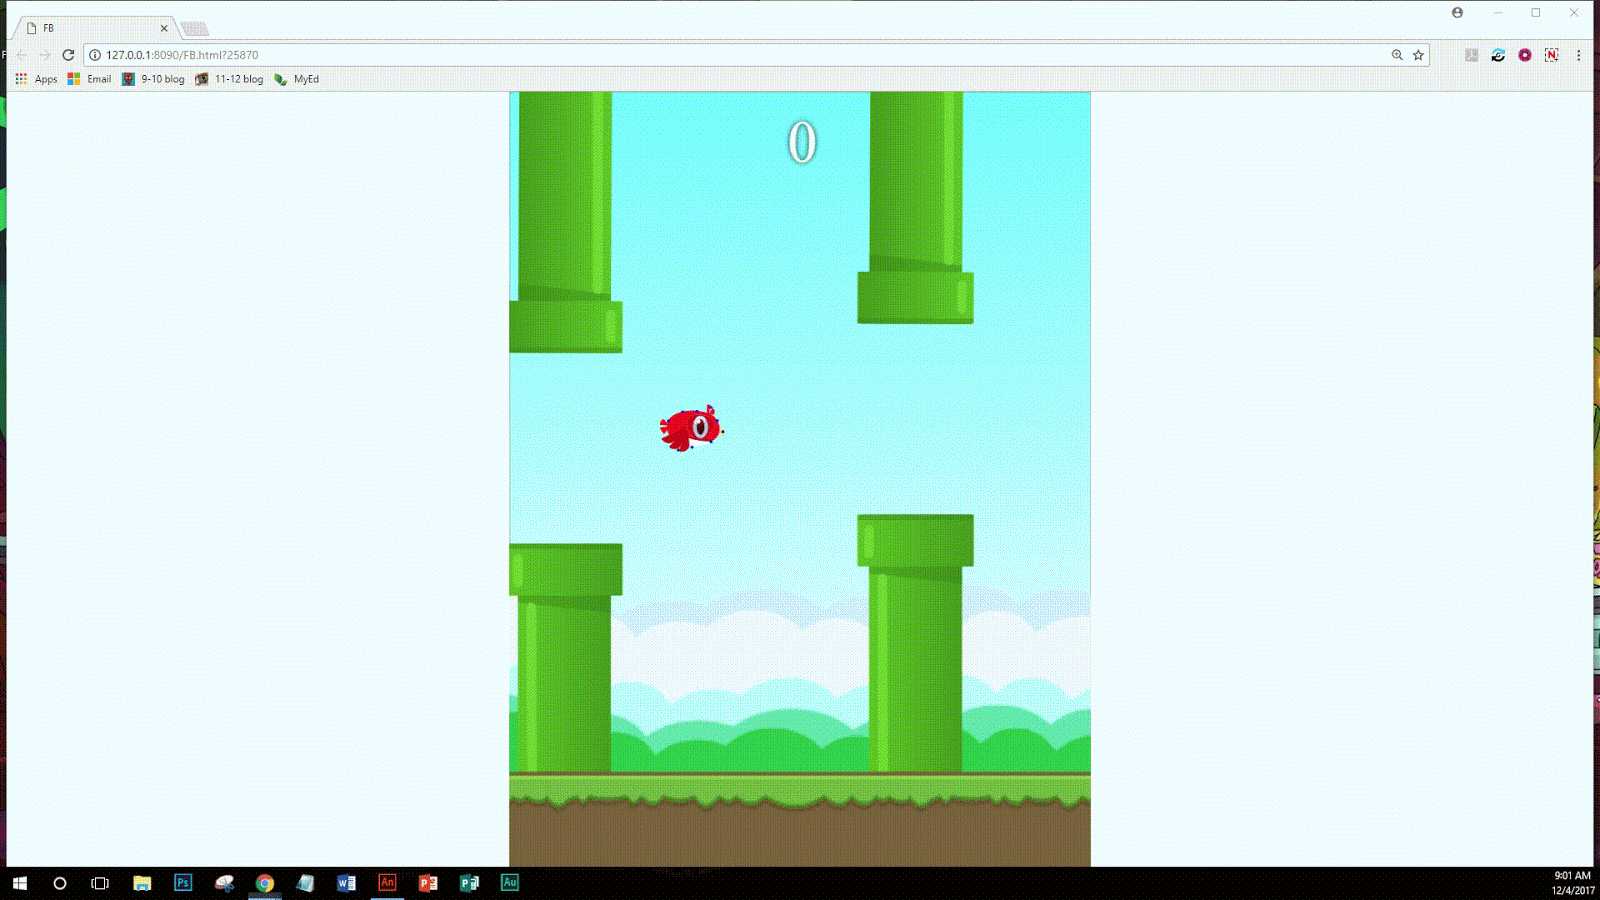This screenshot has width=1600, height=900.
Task: Click the grayed-out extension icon in toolbar
Action: pyautogui.click(x=1471, y=55)
